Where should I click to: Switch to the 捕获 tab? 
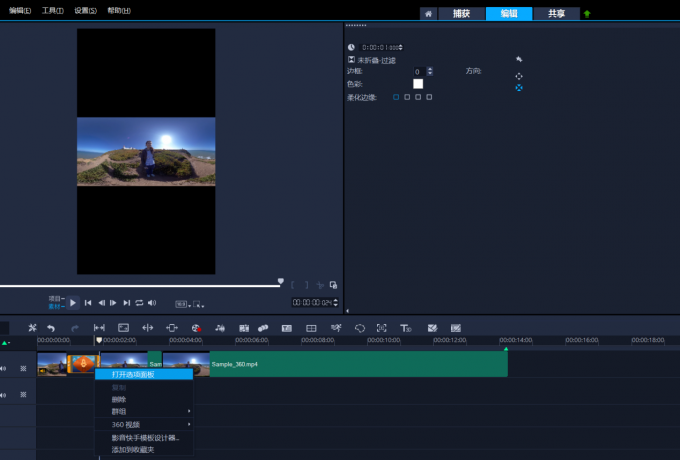[461, 14]
